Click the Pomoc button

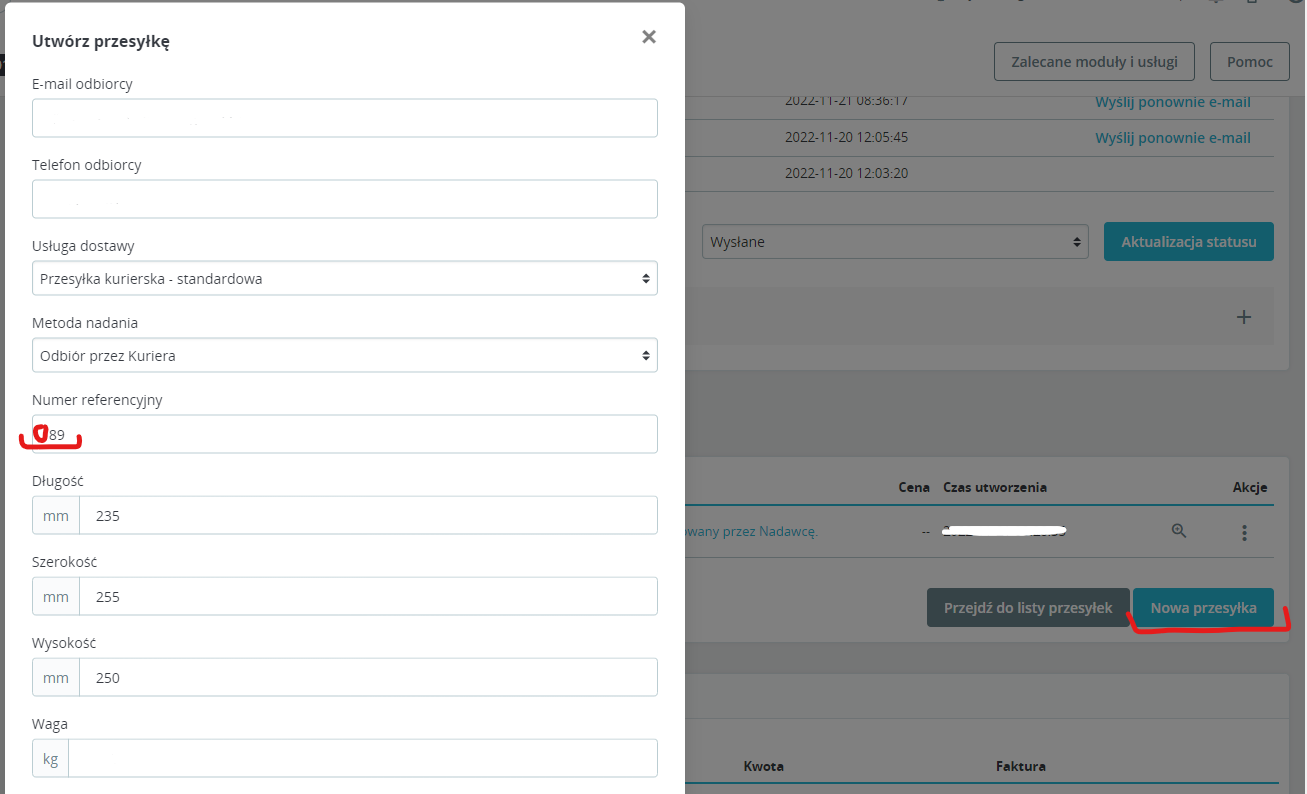tap(1250, 61)
